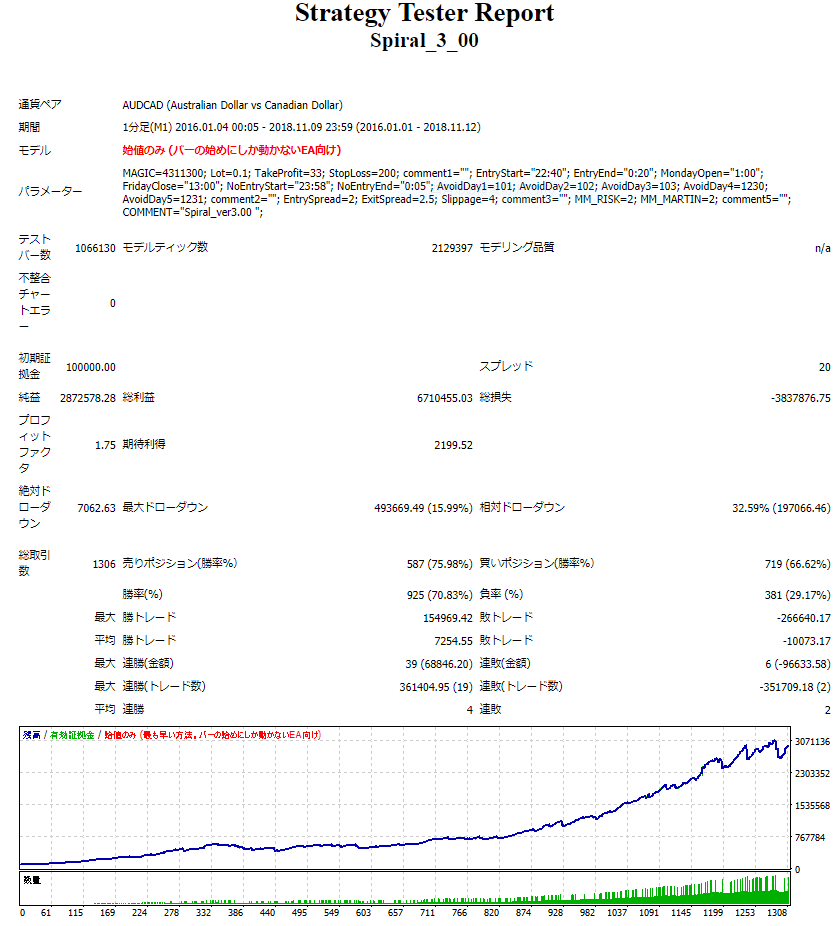Click the largest loss trade -266640.17
Screen dimensions: 839x926
point(804,618)
